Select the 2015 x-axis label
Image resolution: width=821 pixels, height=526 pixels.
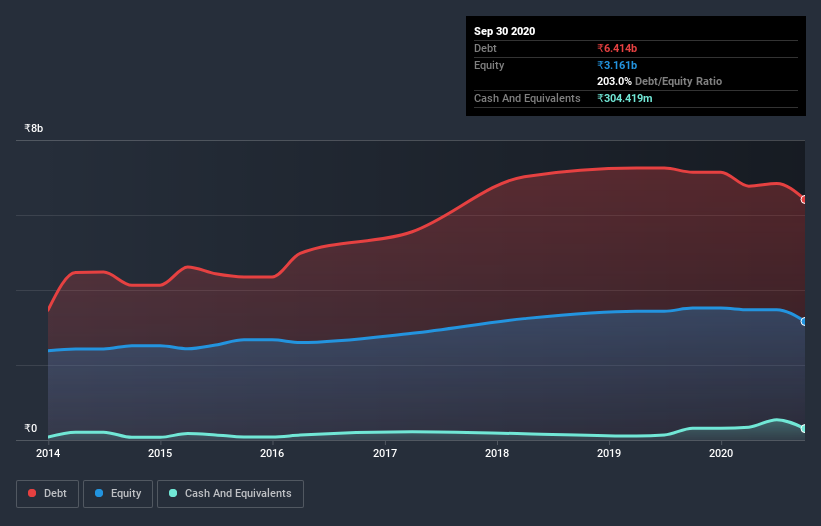tap(160, 453)
